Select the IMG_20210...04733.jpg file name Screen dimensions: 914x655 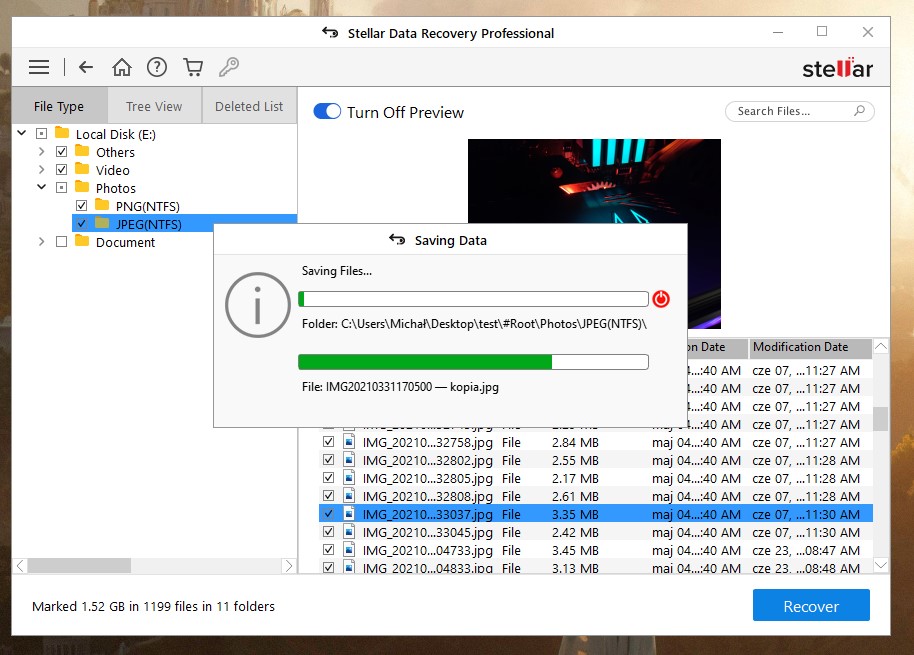pos(428,551)
